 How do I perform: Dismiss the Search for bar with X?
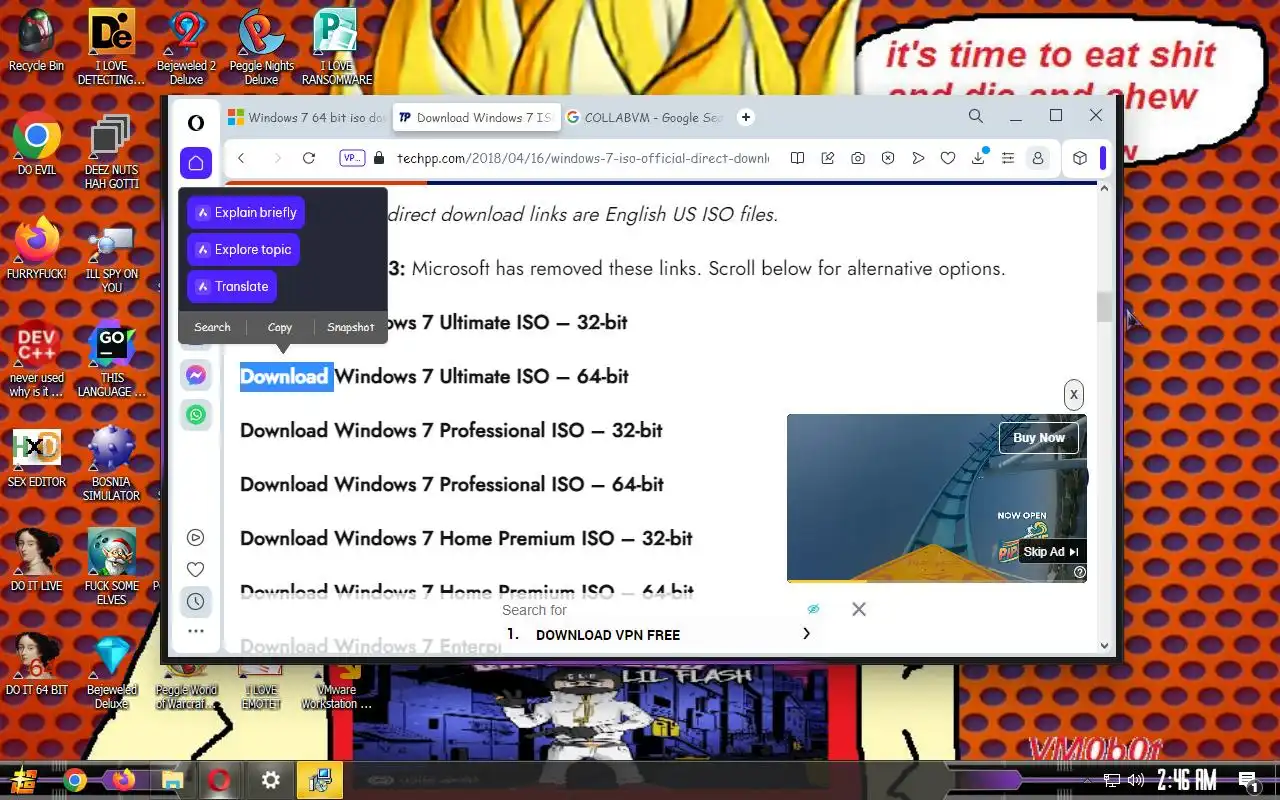click(x=859, y=609)
